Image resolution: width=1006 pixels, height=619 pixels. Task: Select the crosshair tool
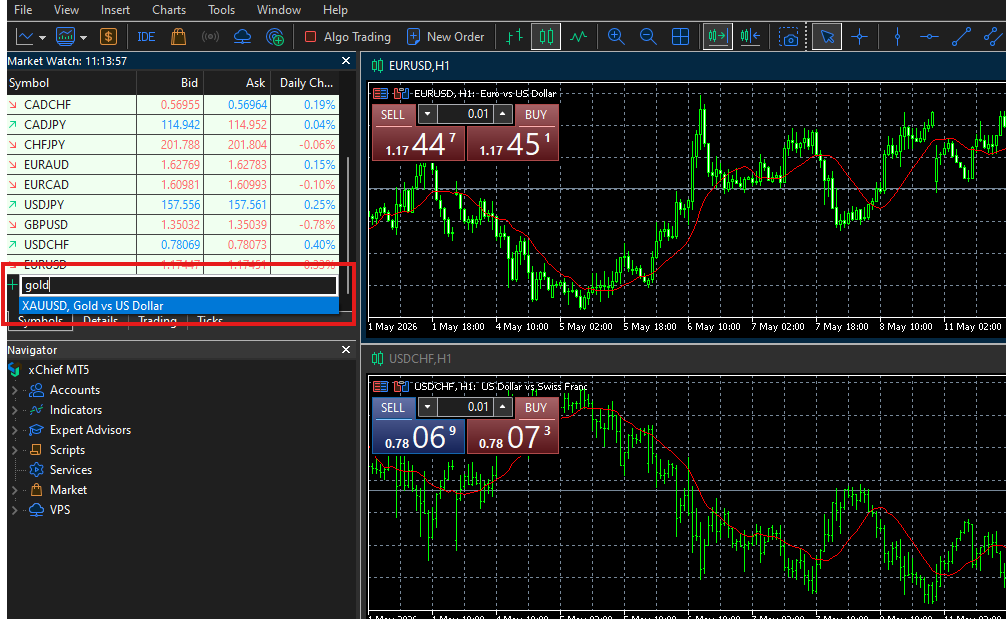point(860,37)
